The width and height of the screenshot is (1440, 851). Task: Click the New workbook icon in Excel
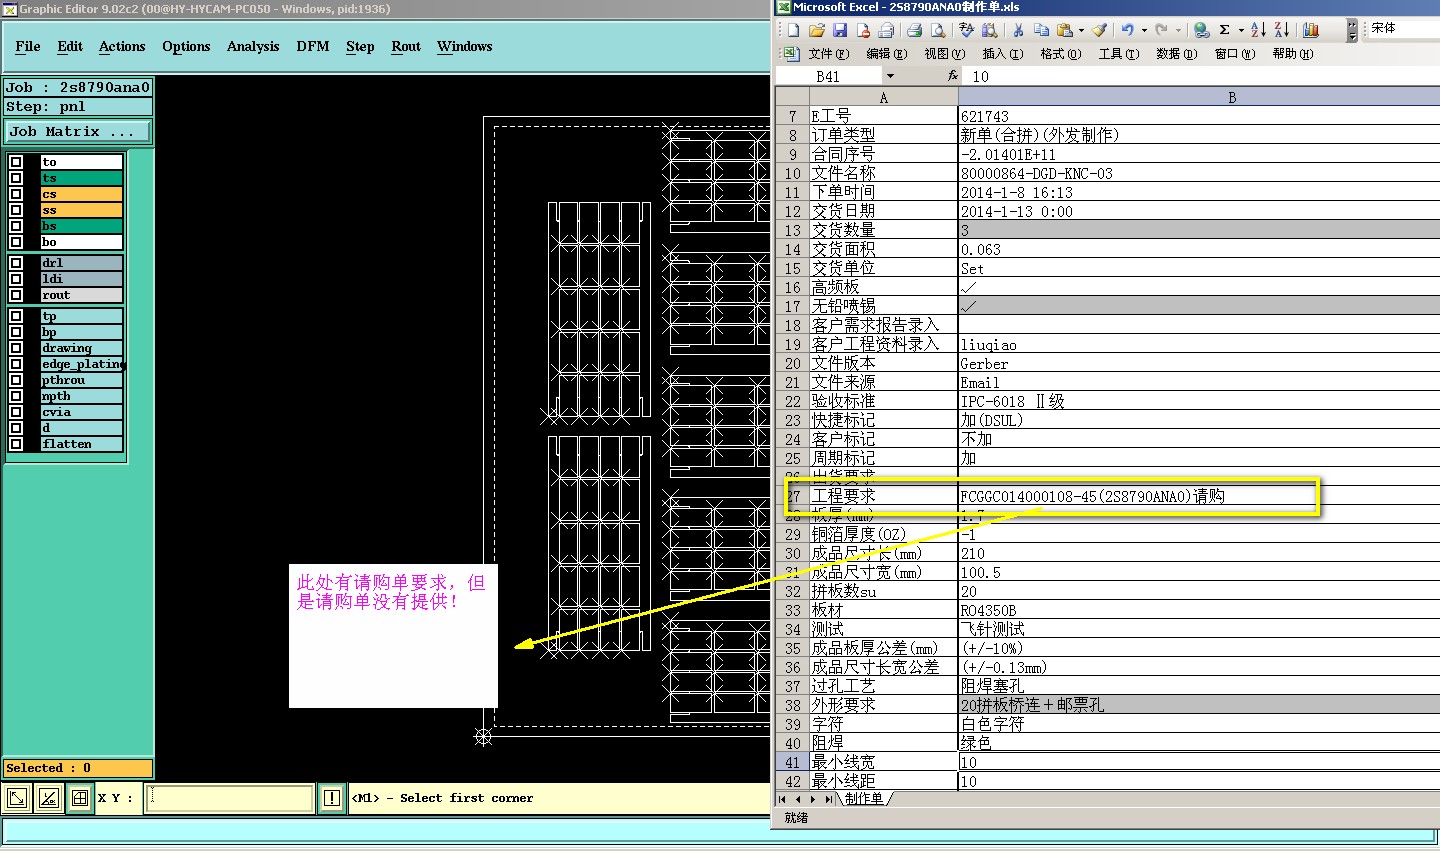tap(793, 30)
